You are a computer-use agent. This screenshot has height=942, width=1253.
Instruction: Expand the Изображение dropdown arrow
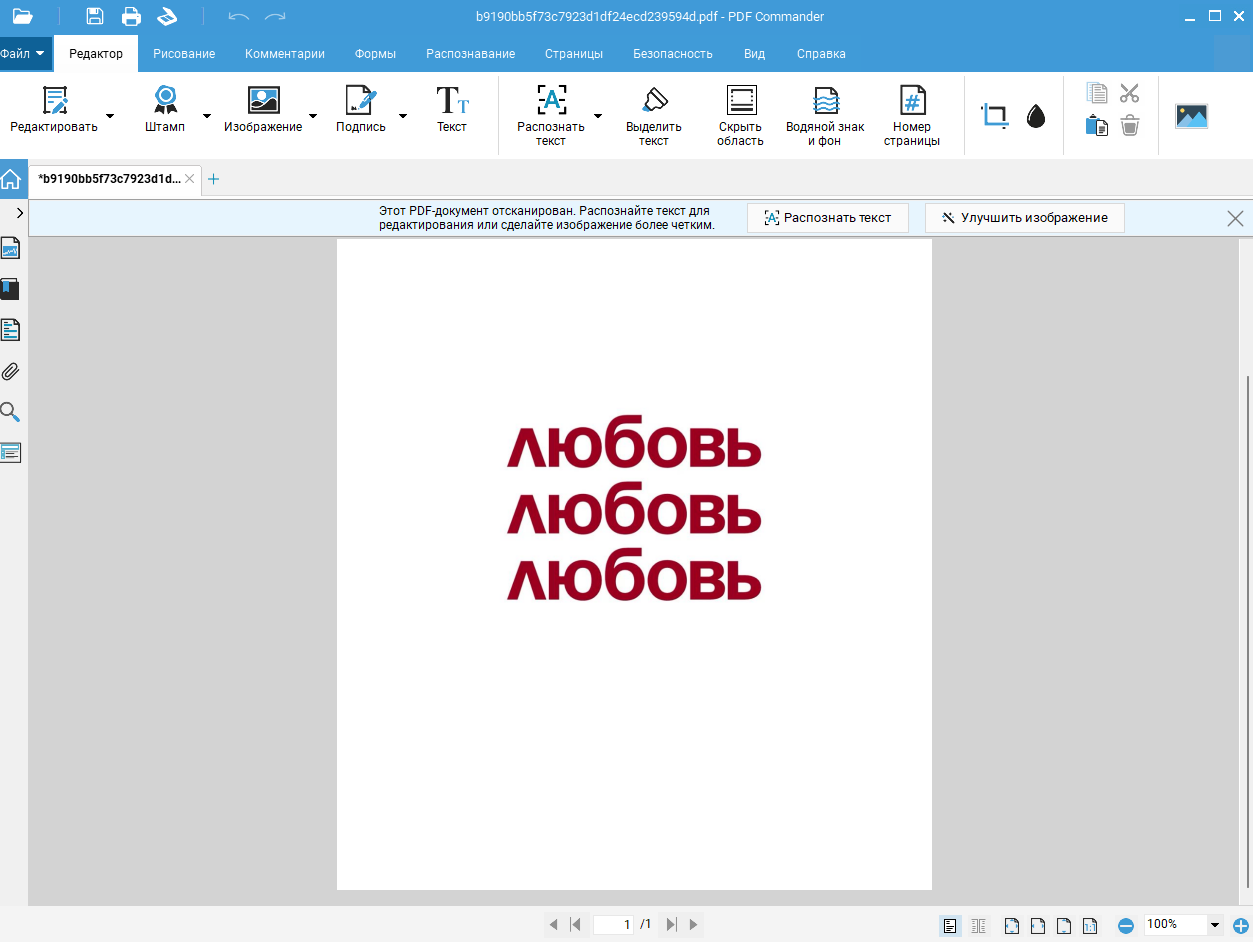[x=313, y=116]
